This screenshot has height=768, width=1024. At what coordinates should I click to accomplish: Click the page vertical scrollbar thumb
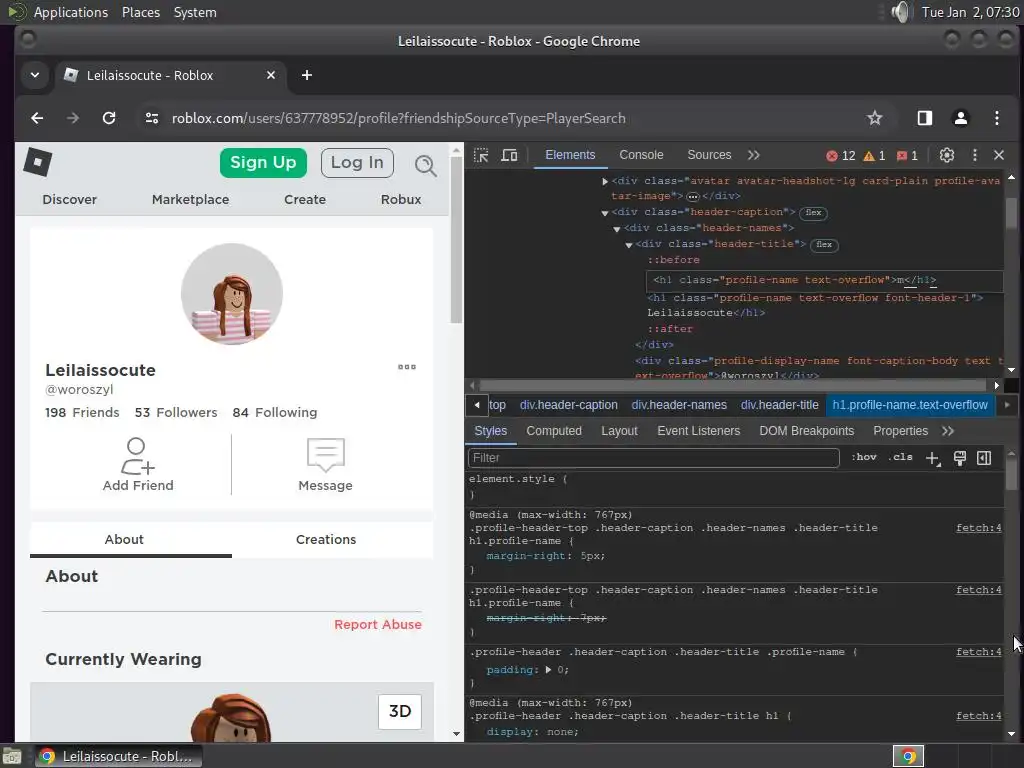tap(456, 240)
